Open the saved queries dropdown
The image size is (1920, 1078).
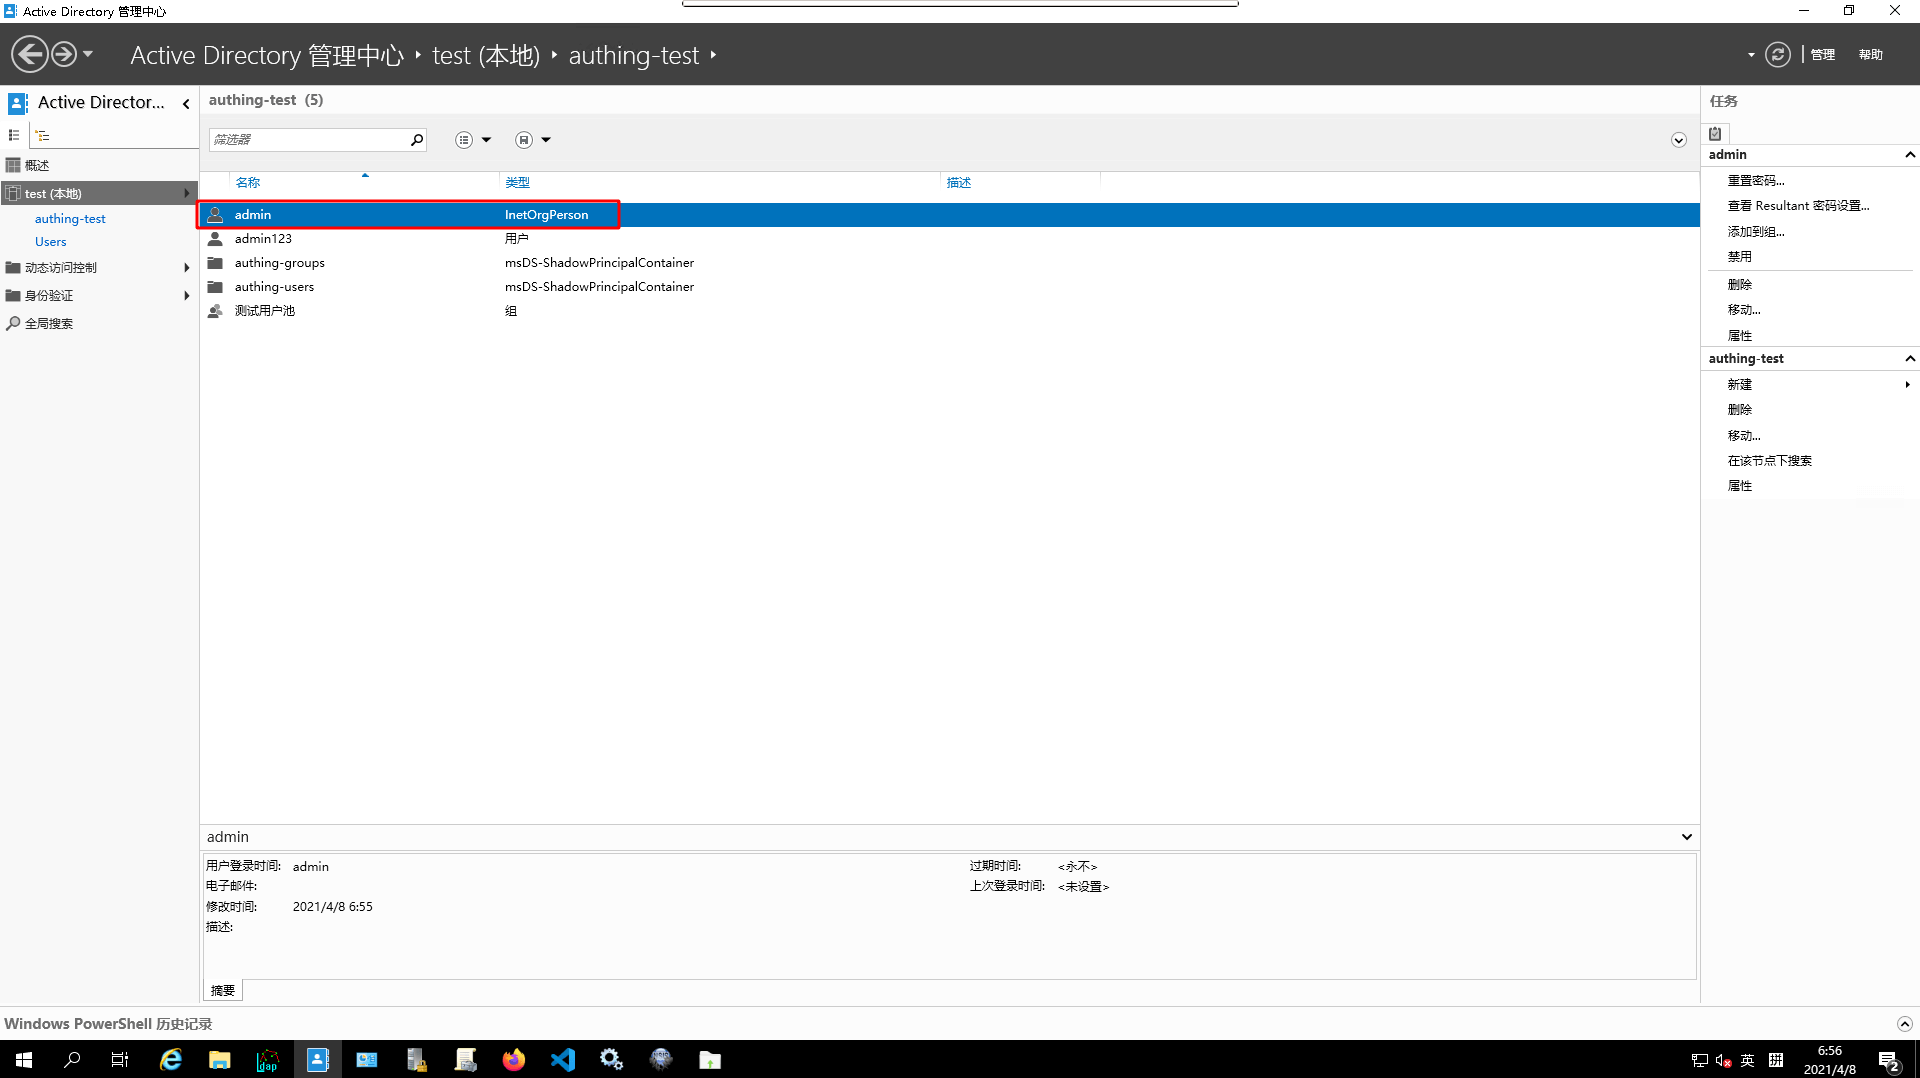[x=533, y=140]
